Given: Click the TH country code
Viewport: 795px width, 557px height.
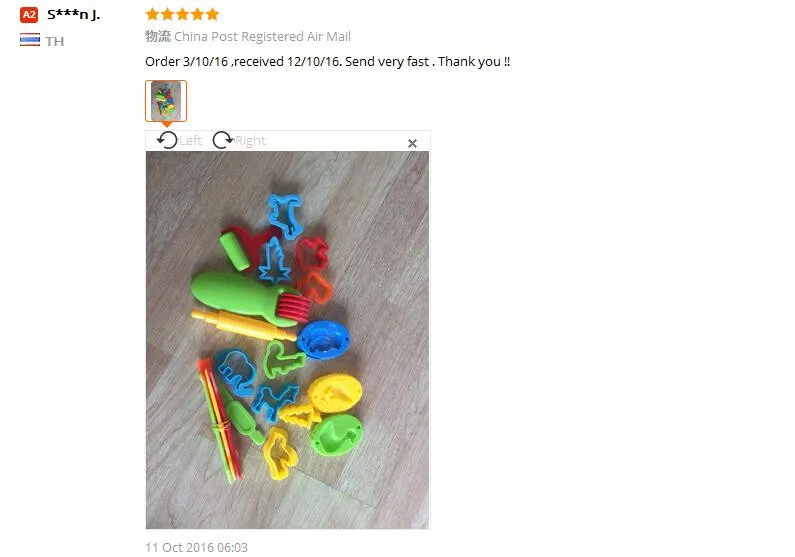Looking at the screenshot, I should point(55,41).
